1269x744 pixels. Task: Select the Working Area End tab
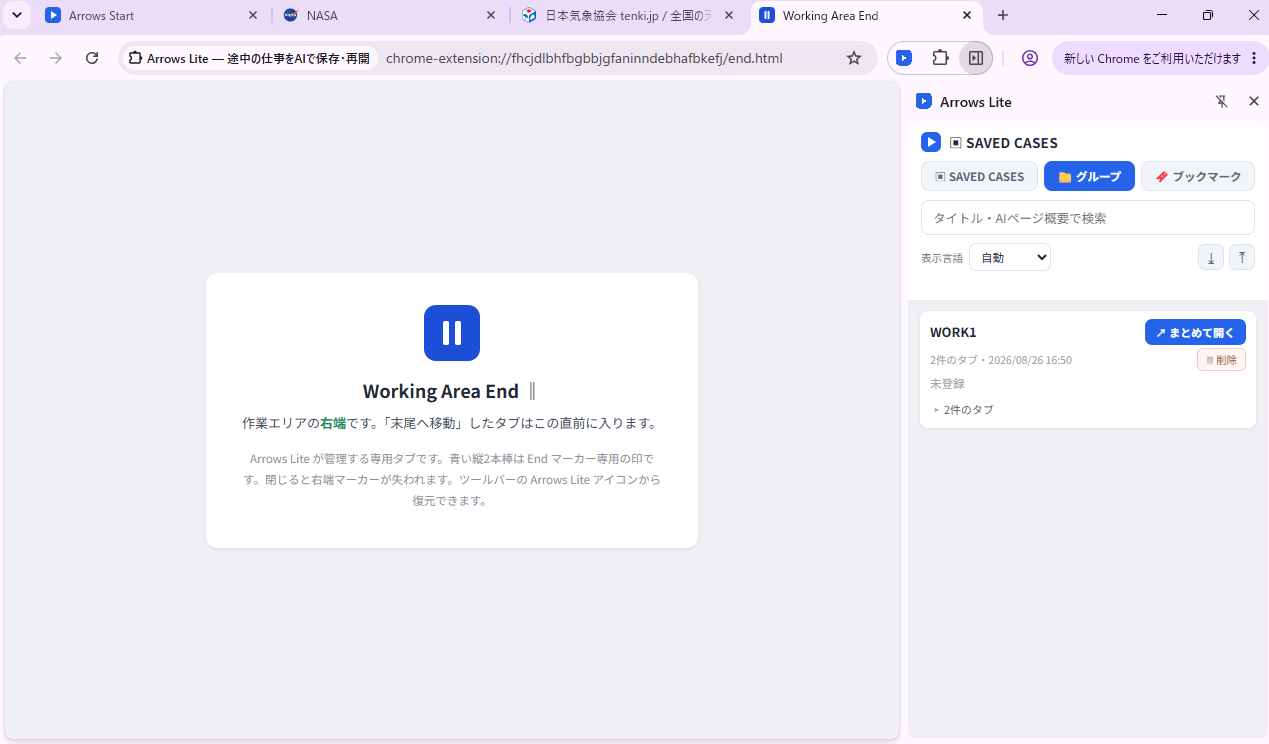click(x=866, y=16)
